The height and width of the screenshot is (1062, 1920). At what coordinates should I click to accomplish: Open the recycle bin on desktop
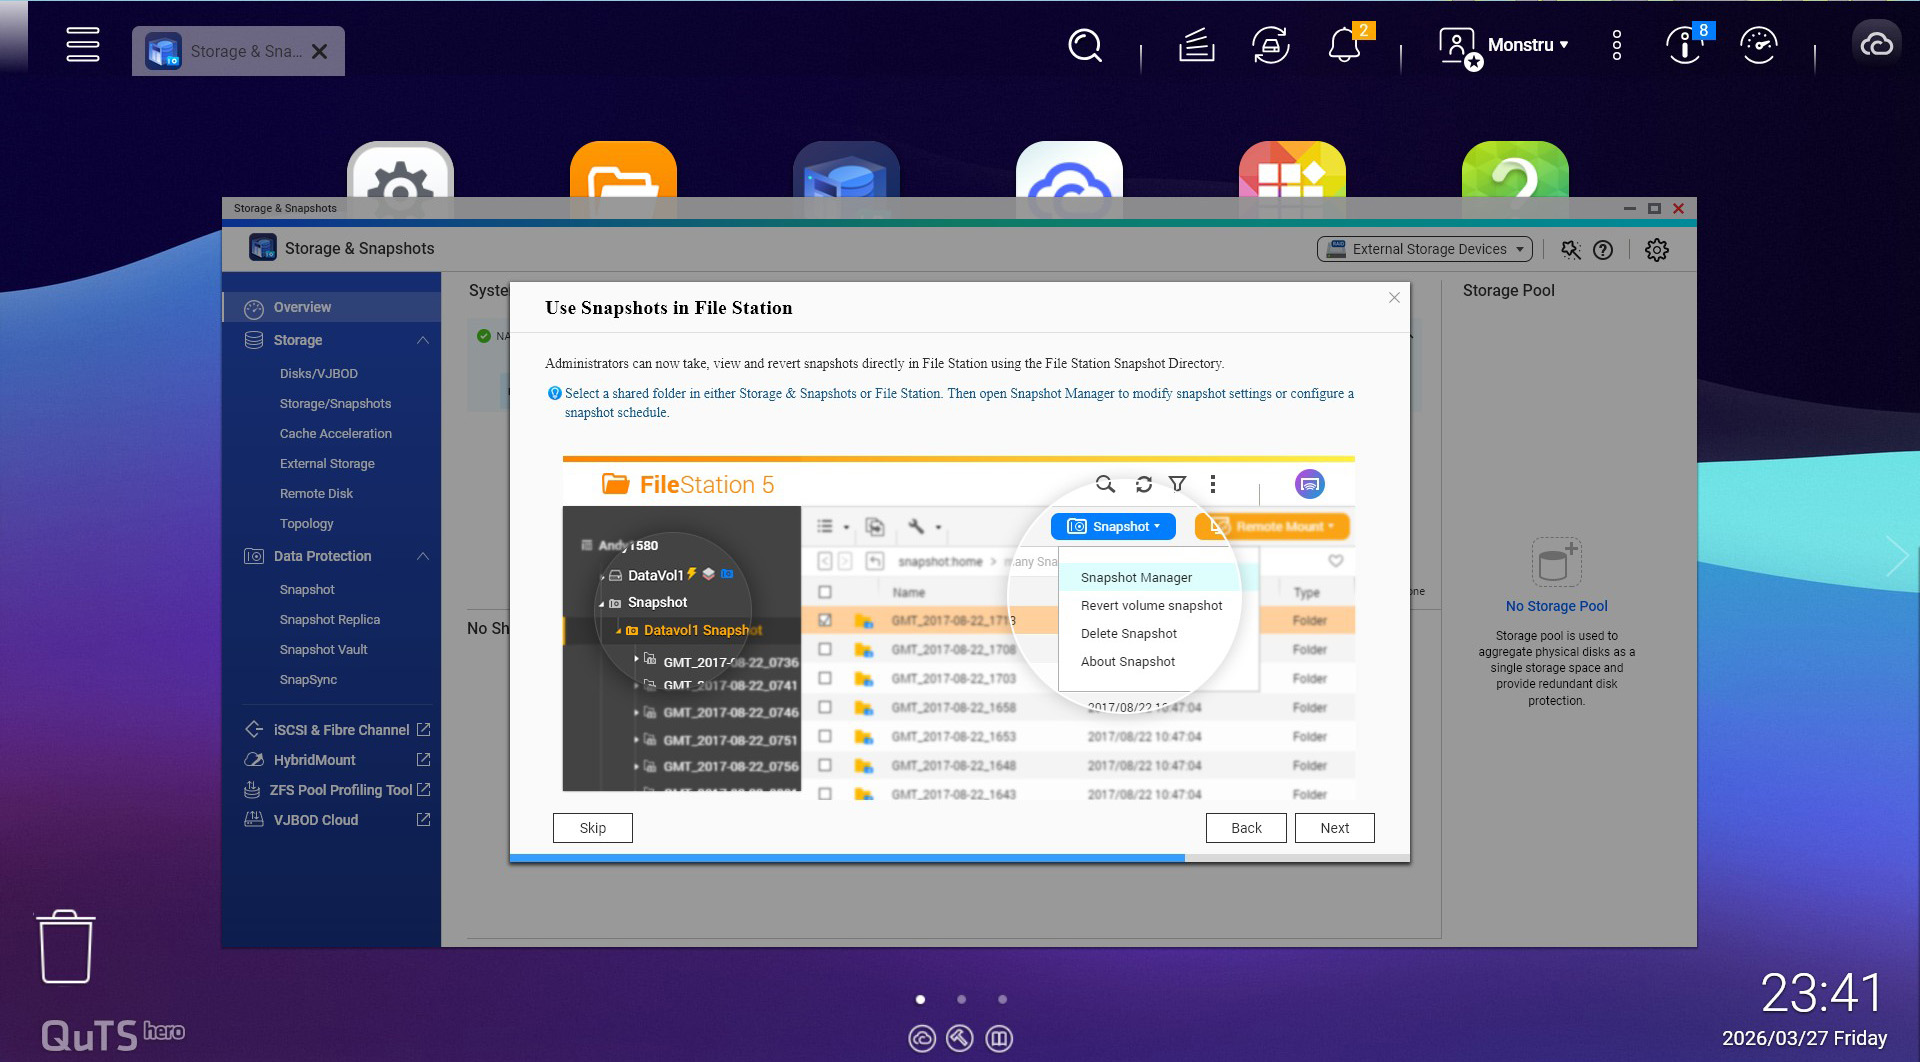coord(66,946)
